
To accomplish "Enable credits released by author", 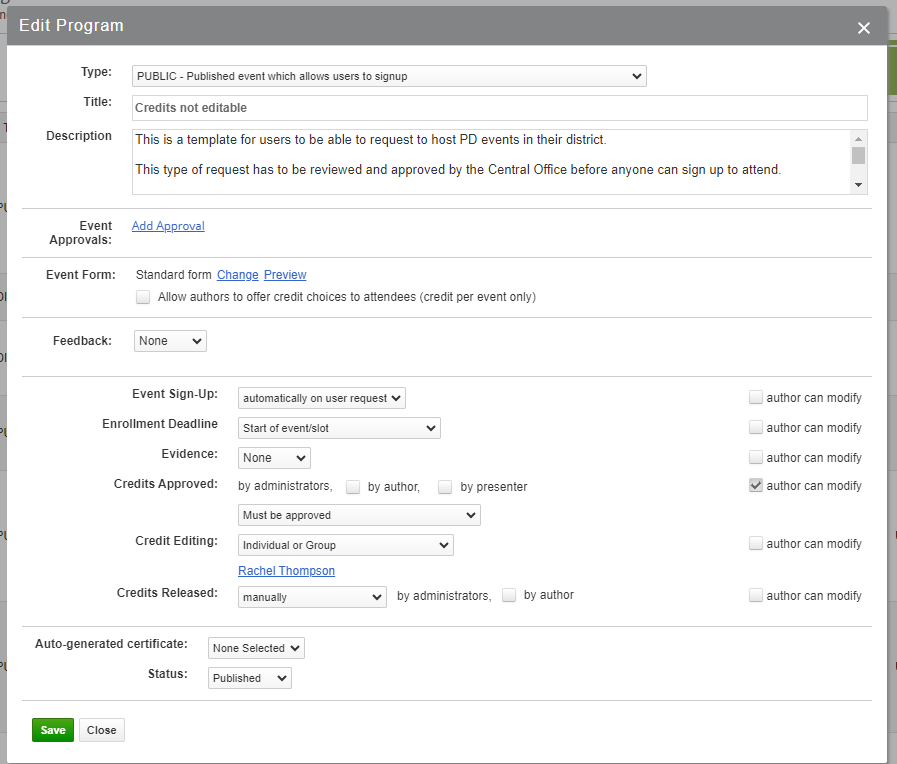I will click(509, 594).
